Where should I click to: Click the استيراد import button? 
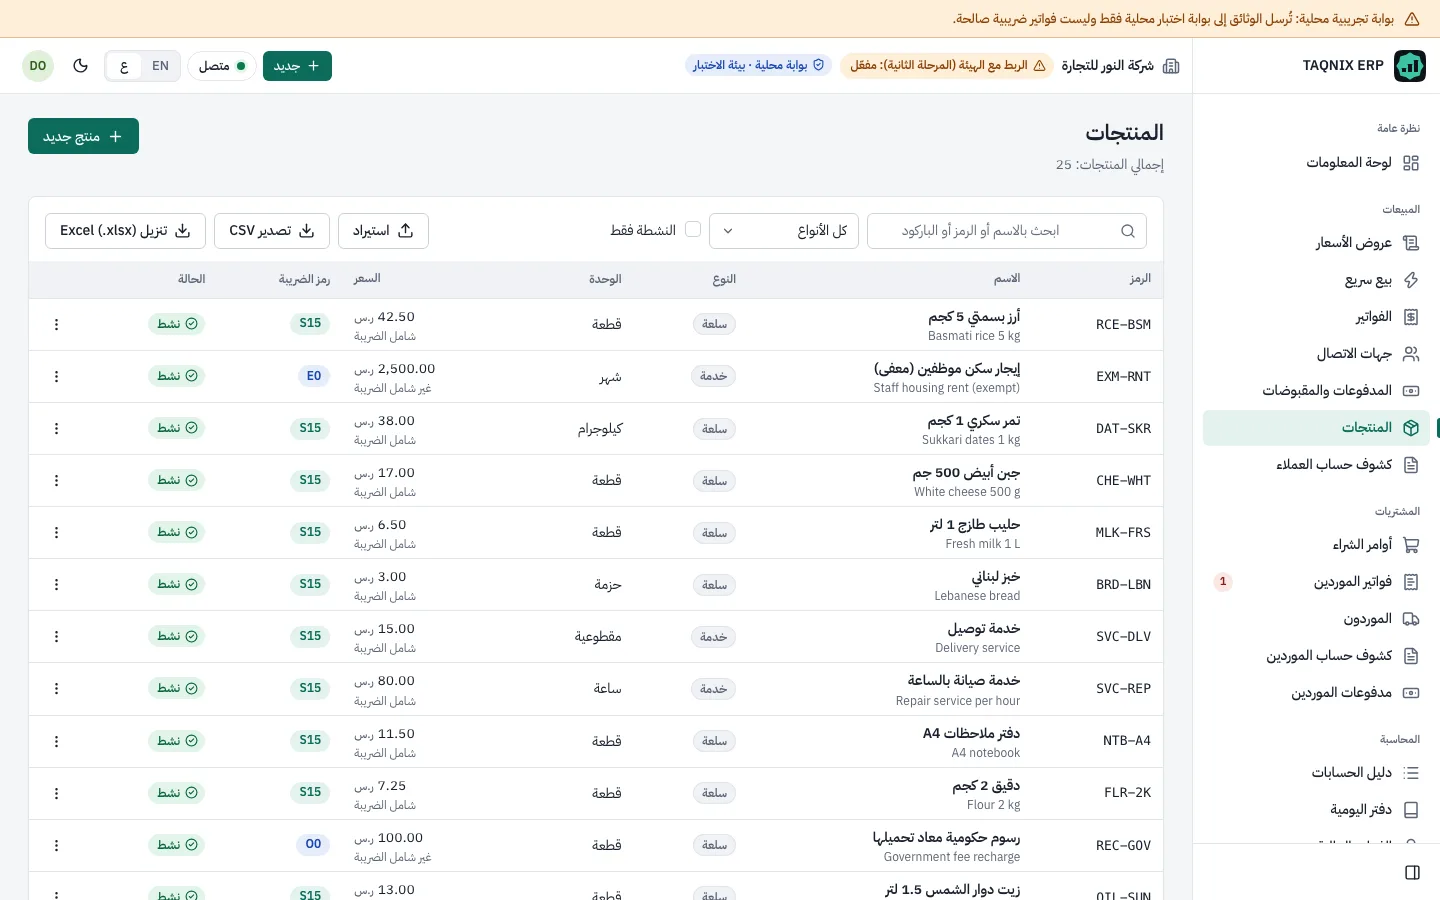(383, 231)
